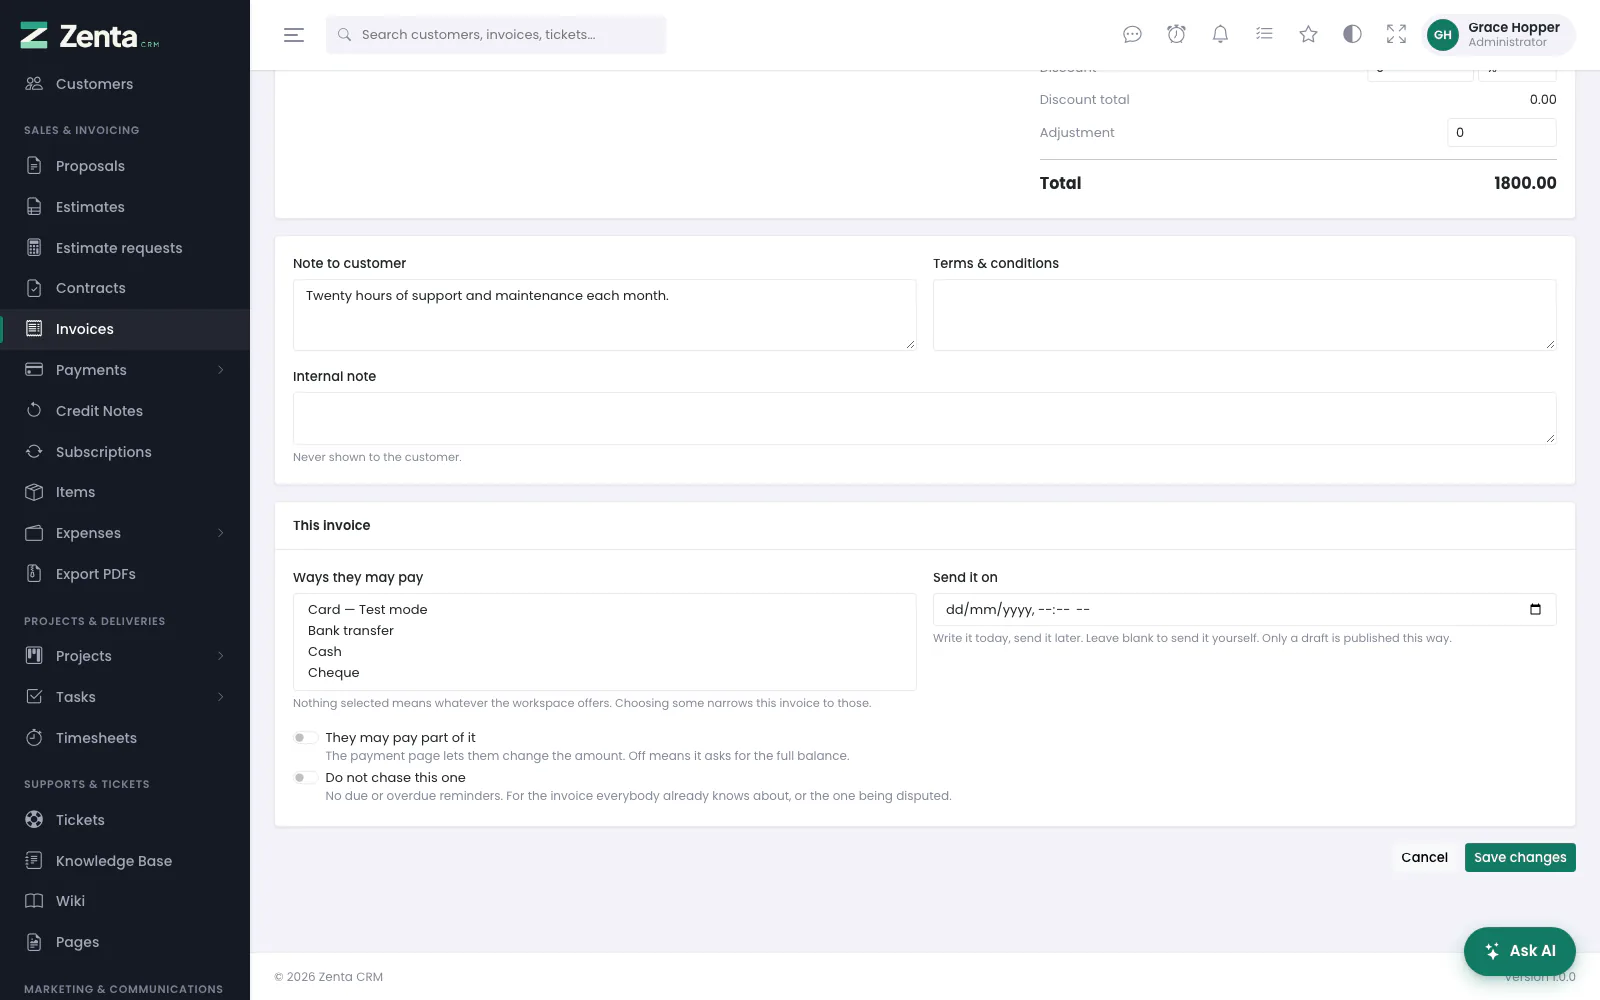Expand the Tasks submenu chevron
Image resolution: width=1600 pixels, height=1000 pixels.
click(x=220, y=697)
